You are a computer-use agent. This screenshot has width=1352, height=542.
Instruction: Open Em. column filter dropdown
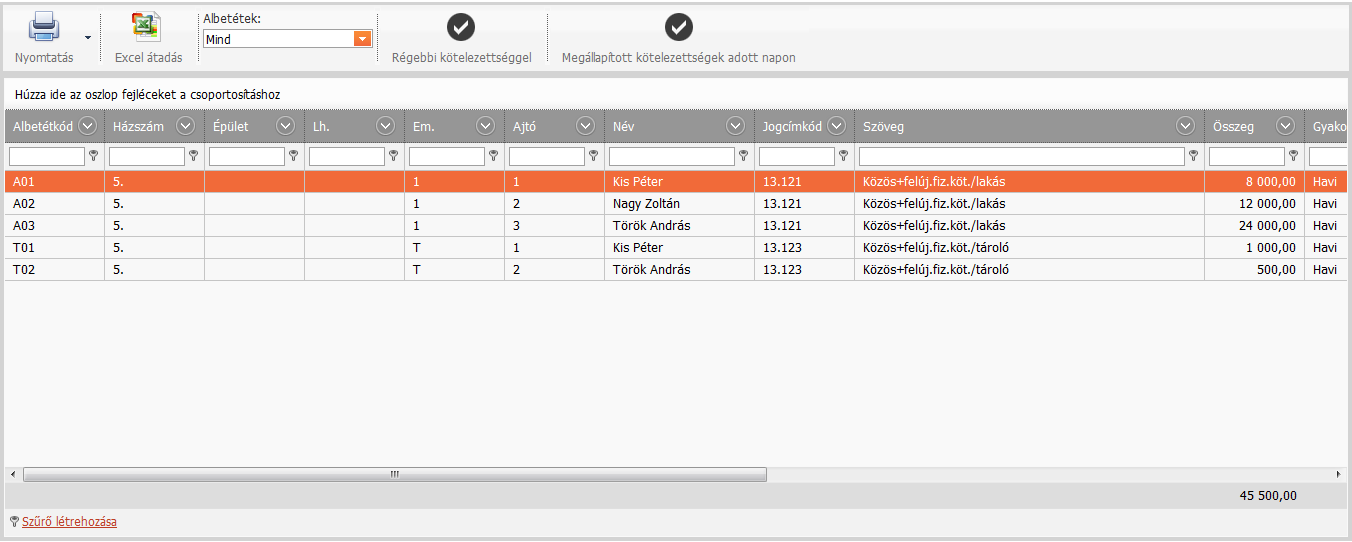pos(485,126)
